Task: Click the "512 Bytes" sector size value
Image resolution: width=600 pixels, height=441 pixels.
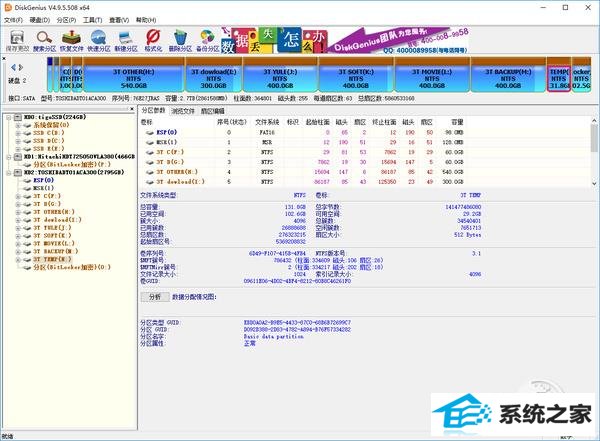Action: tap(467, 235)
